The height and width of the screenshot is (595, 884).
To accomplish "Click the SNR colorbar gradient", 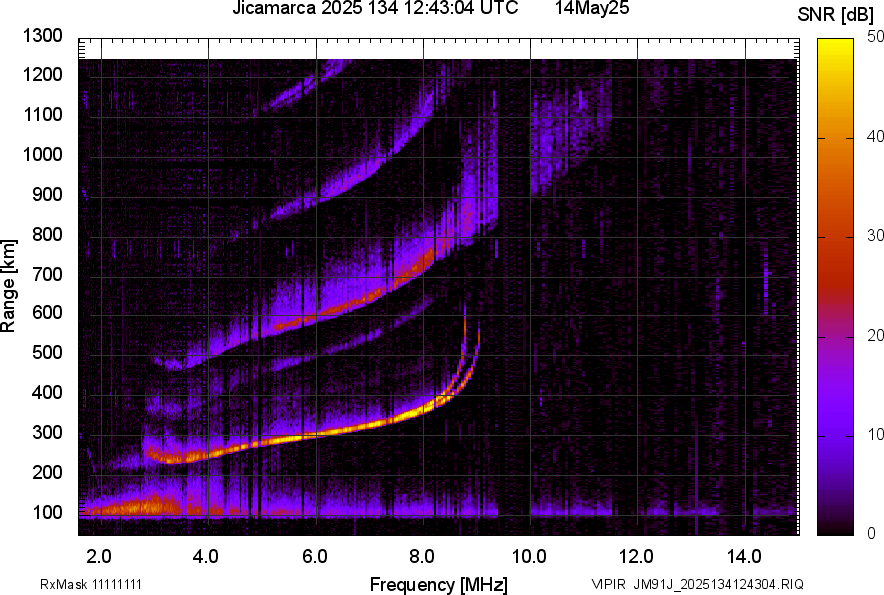I will (836, 287).
